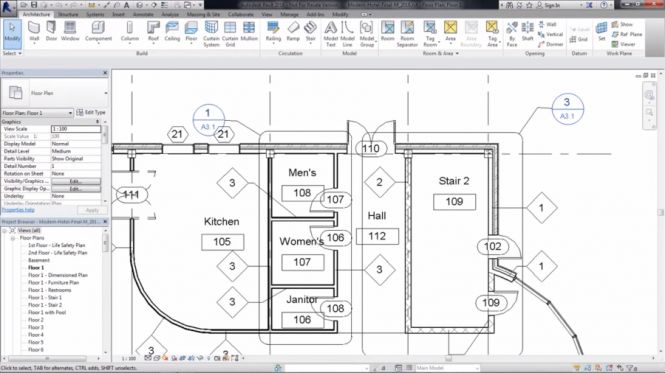This screenshot has height=373, width=665.
Task: Collapse the Floor Plans tree node
Action: tap(13, 238)
